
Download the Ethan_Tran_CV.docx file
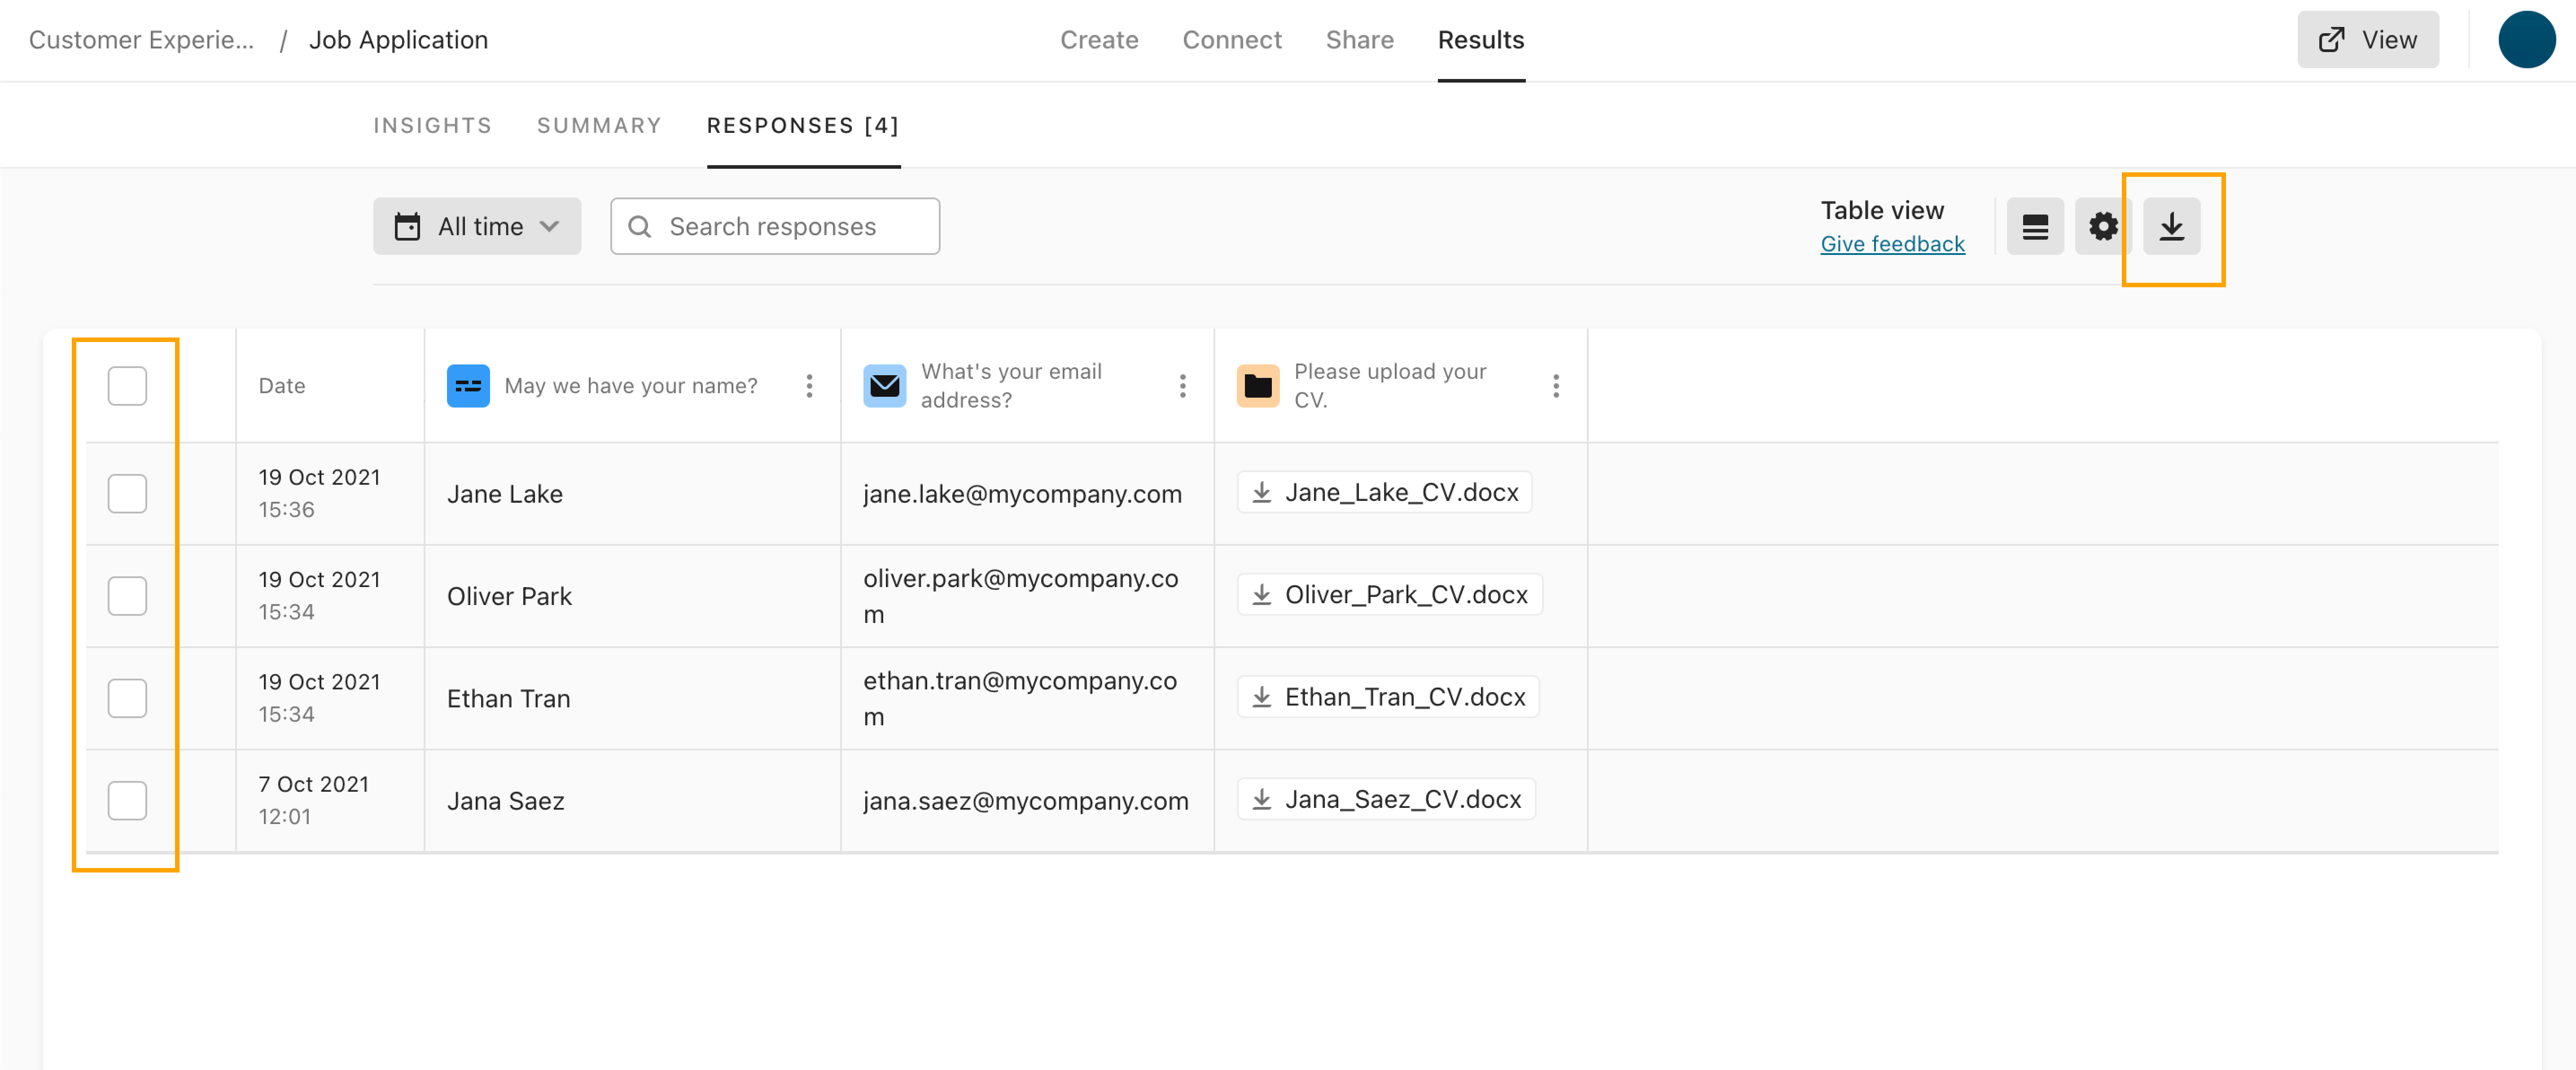click(1387, 697)
